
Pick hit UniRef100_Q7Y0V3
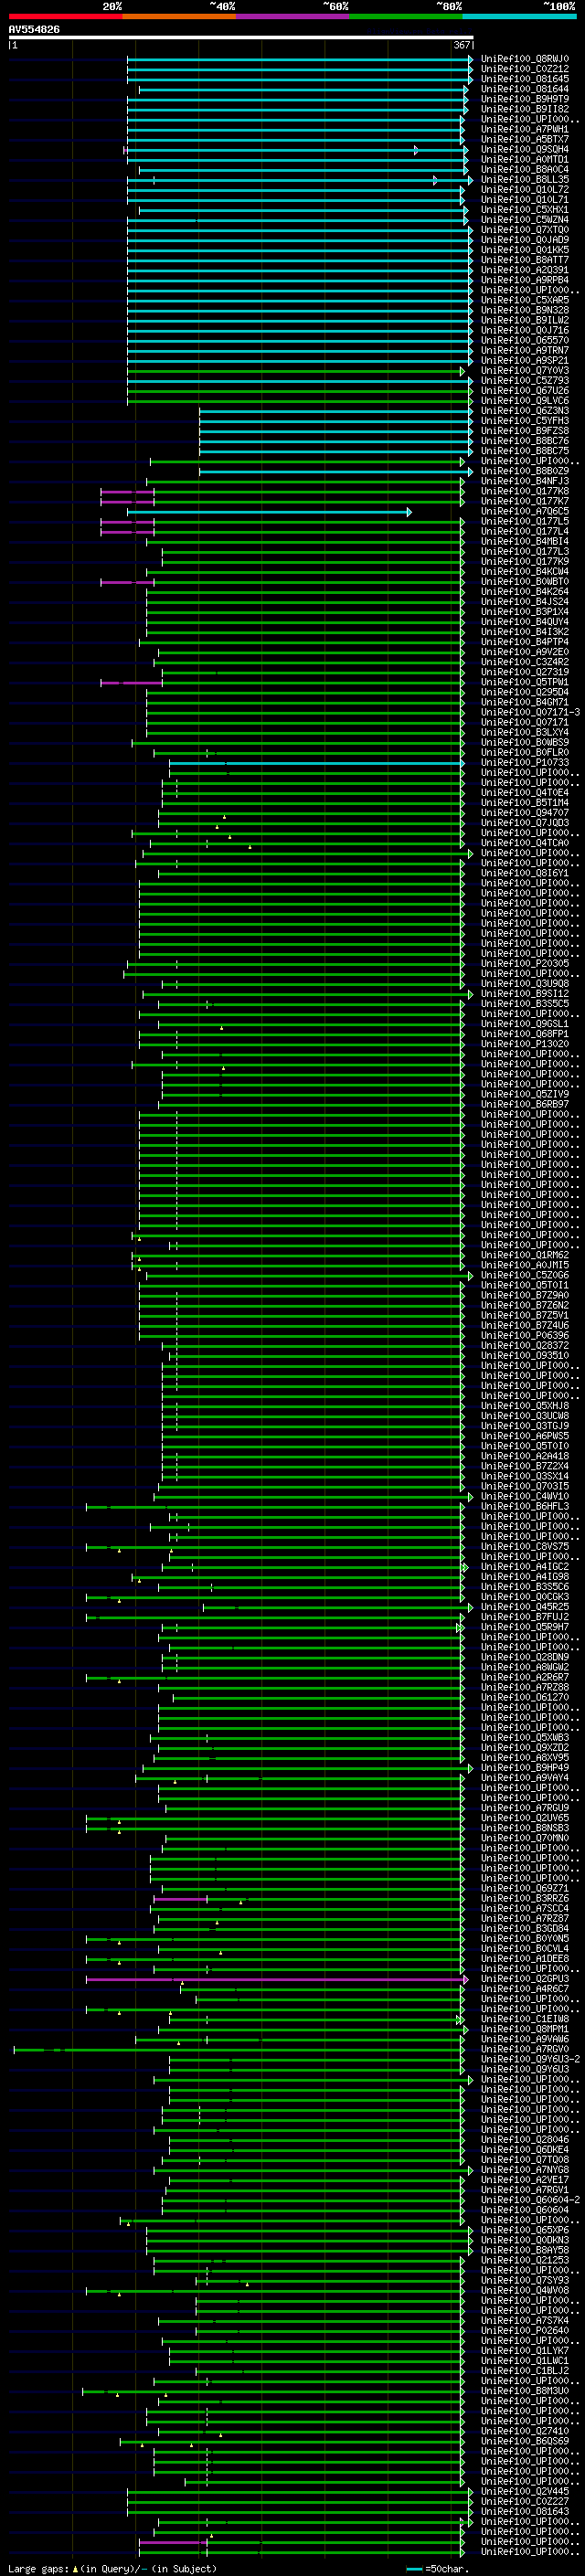click(x=524, y=370)
